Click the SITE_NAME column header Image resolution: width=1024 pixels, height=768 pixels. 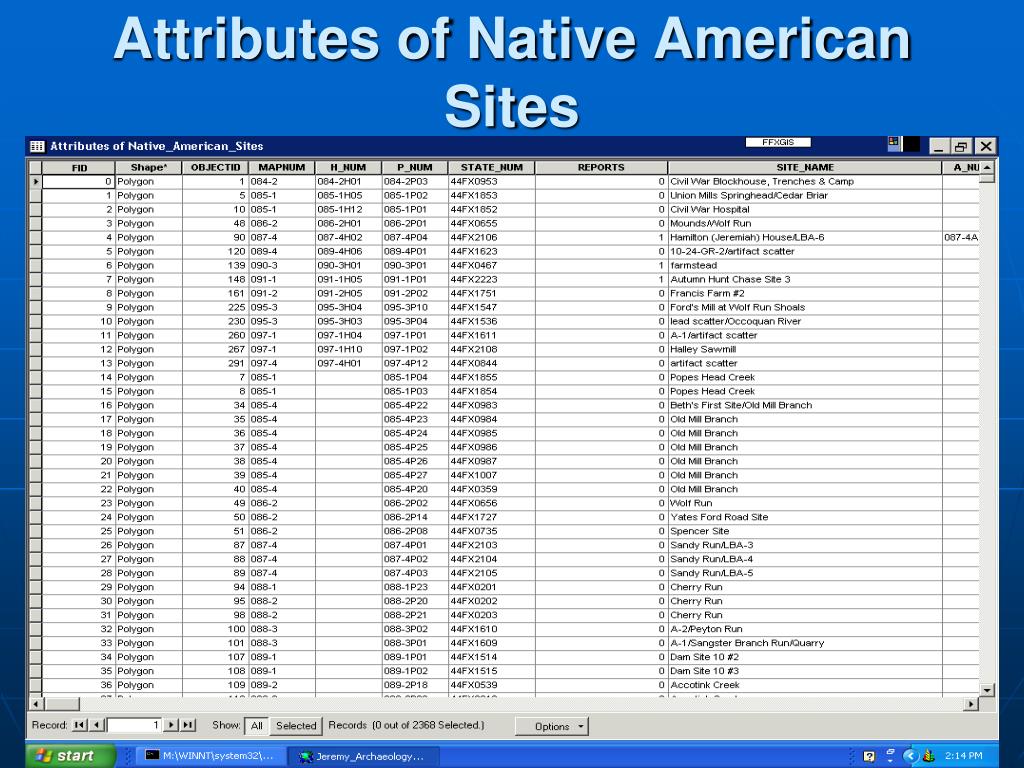point(805,168)
